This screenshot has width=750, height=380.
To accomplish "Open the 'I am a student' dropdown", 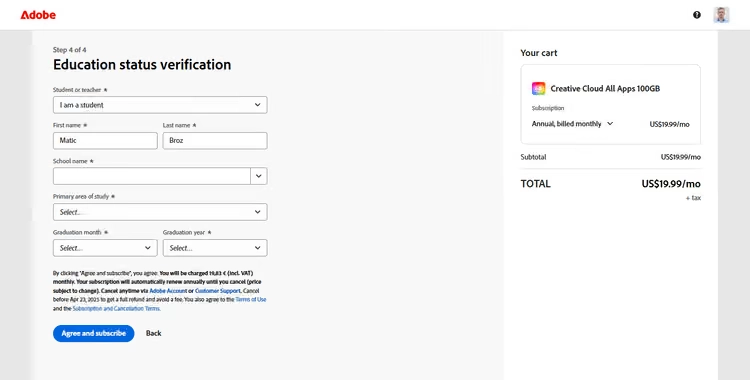I will pyautogui.click(x=160, y=105).
